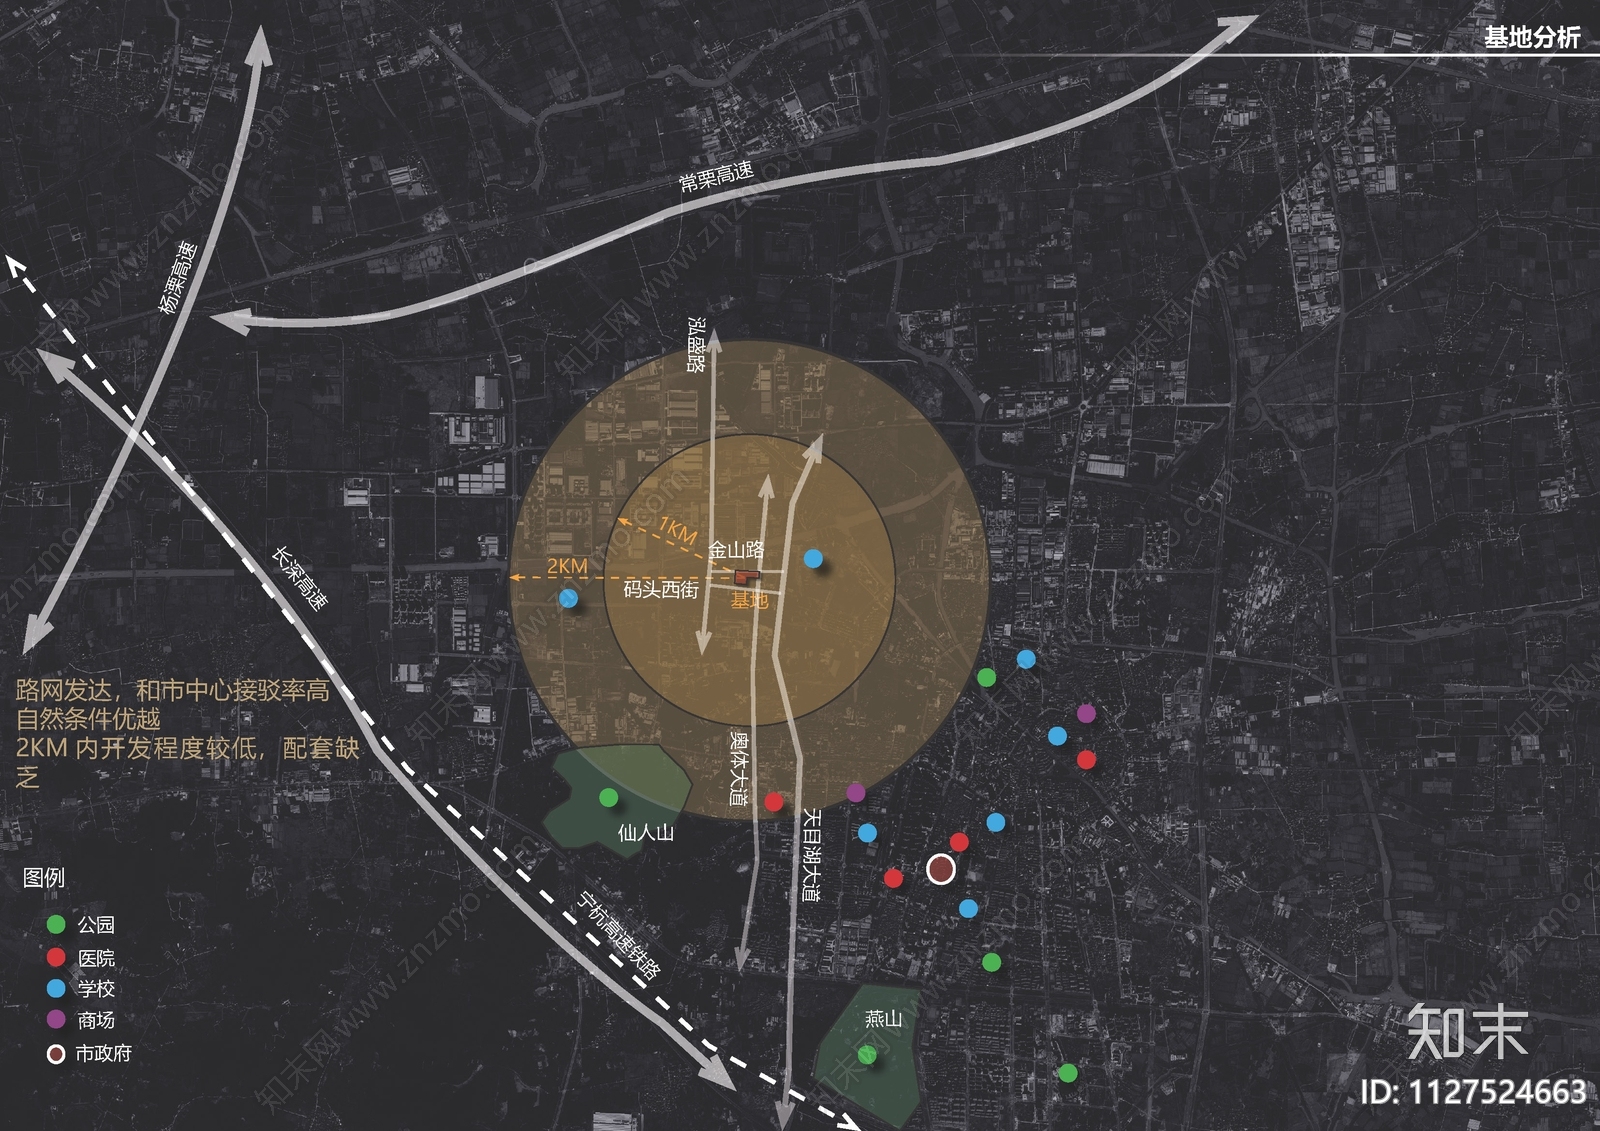Click the 码头西街 street label
This screenshot has height=1131, width=1600.
point(661,589)
